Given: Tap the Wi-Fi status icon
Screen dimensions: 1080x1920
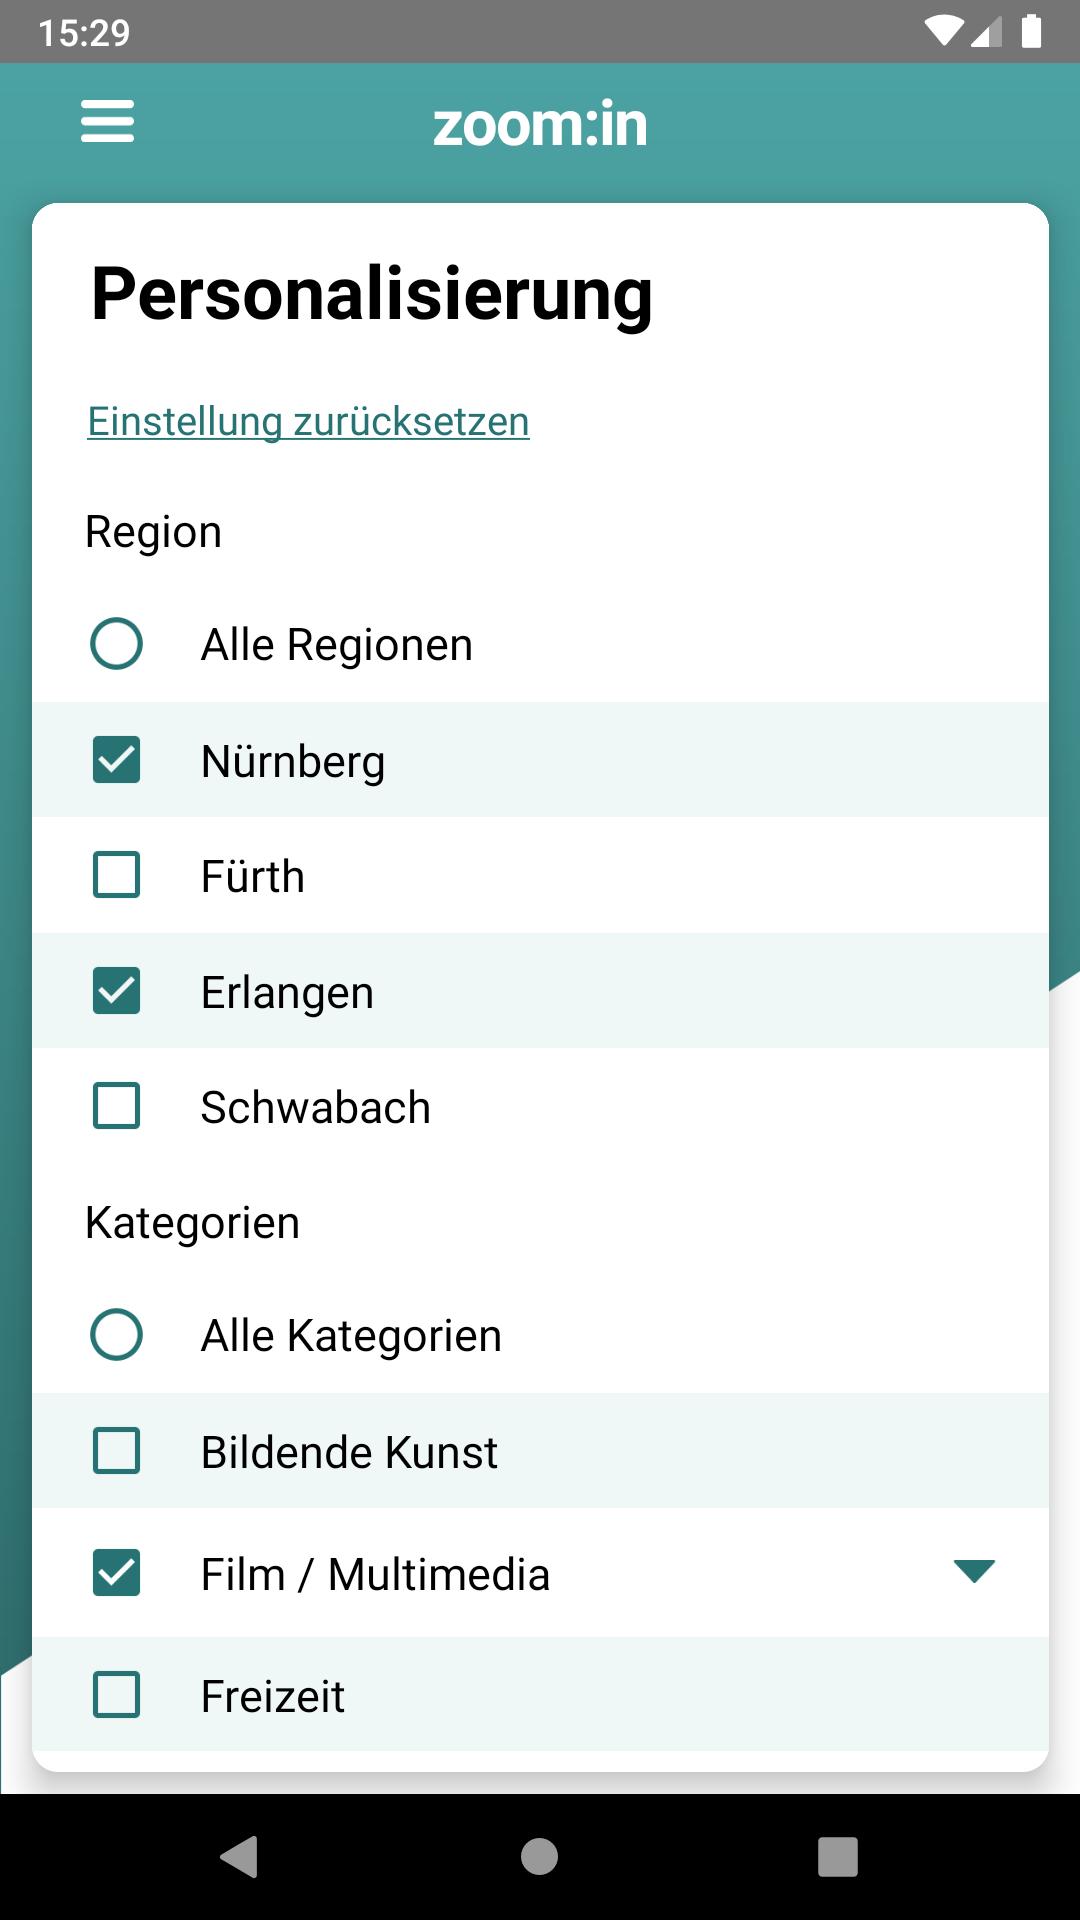Looking at the screenshot, I should coord(943,31).
